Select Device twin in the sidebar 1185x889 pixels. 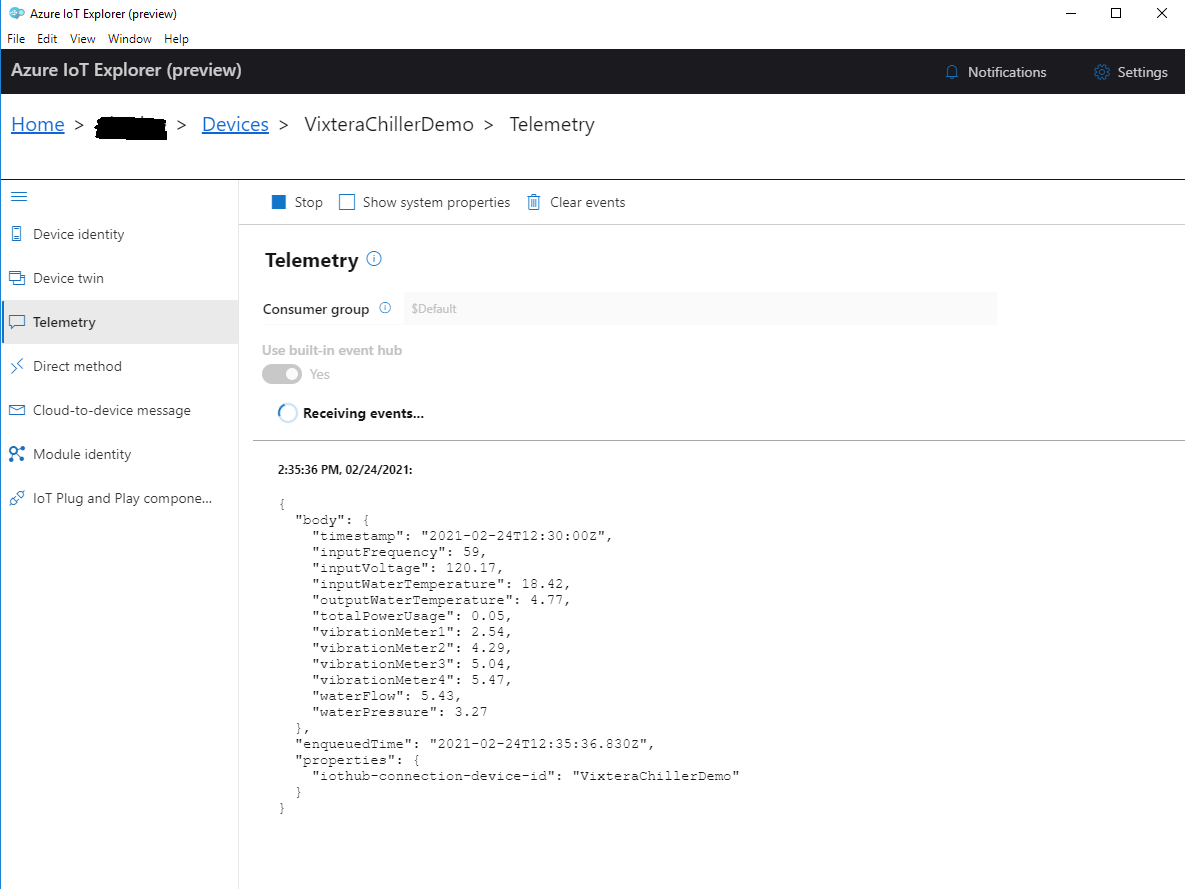tap(120, 278)
